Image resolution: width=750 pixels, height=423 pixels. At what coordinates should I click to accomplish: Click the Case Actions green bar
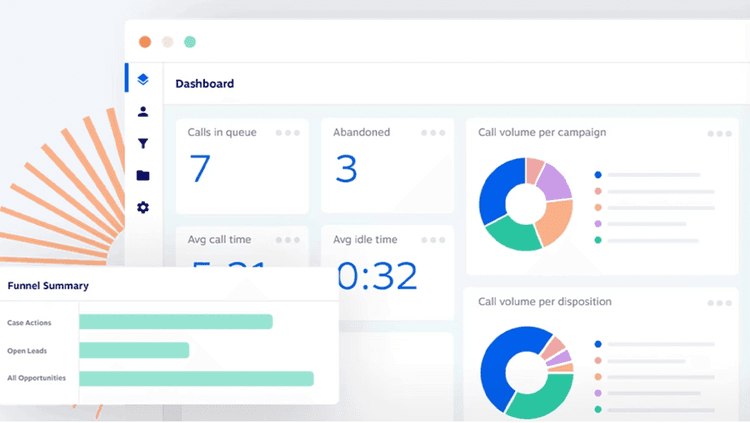(175, 322)
